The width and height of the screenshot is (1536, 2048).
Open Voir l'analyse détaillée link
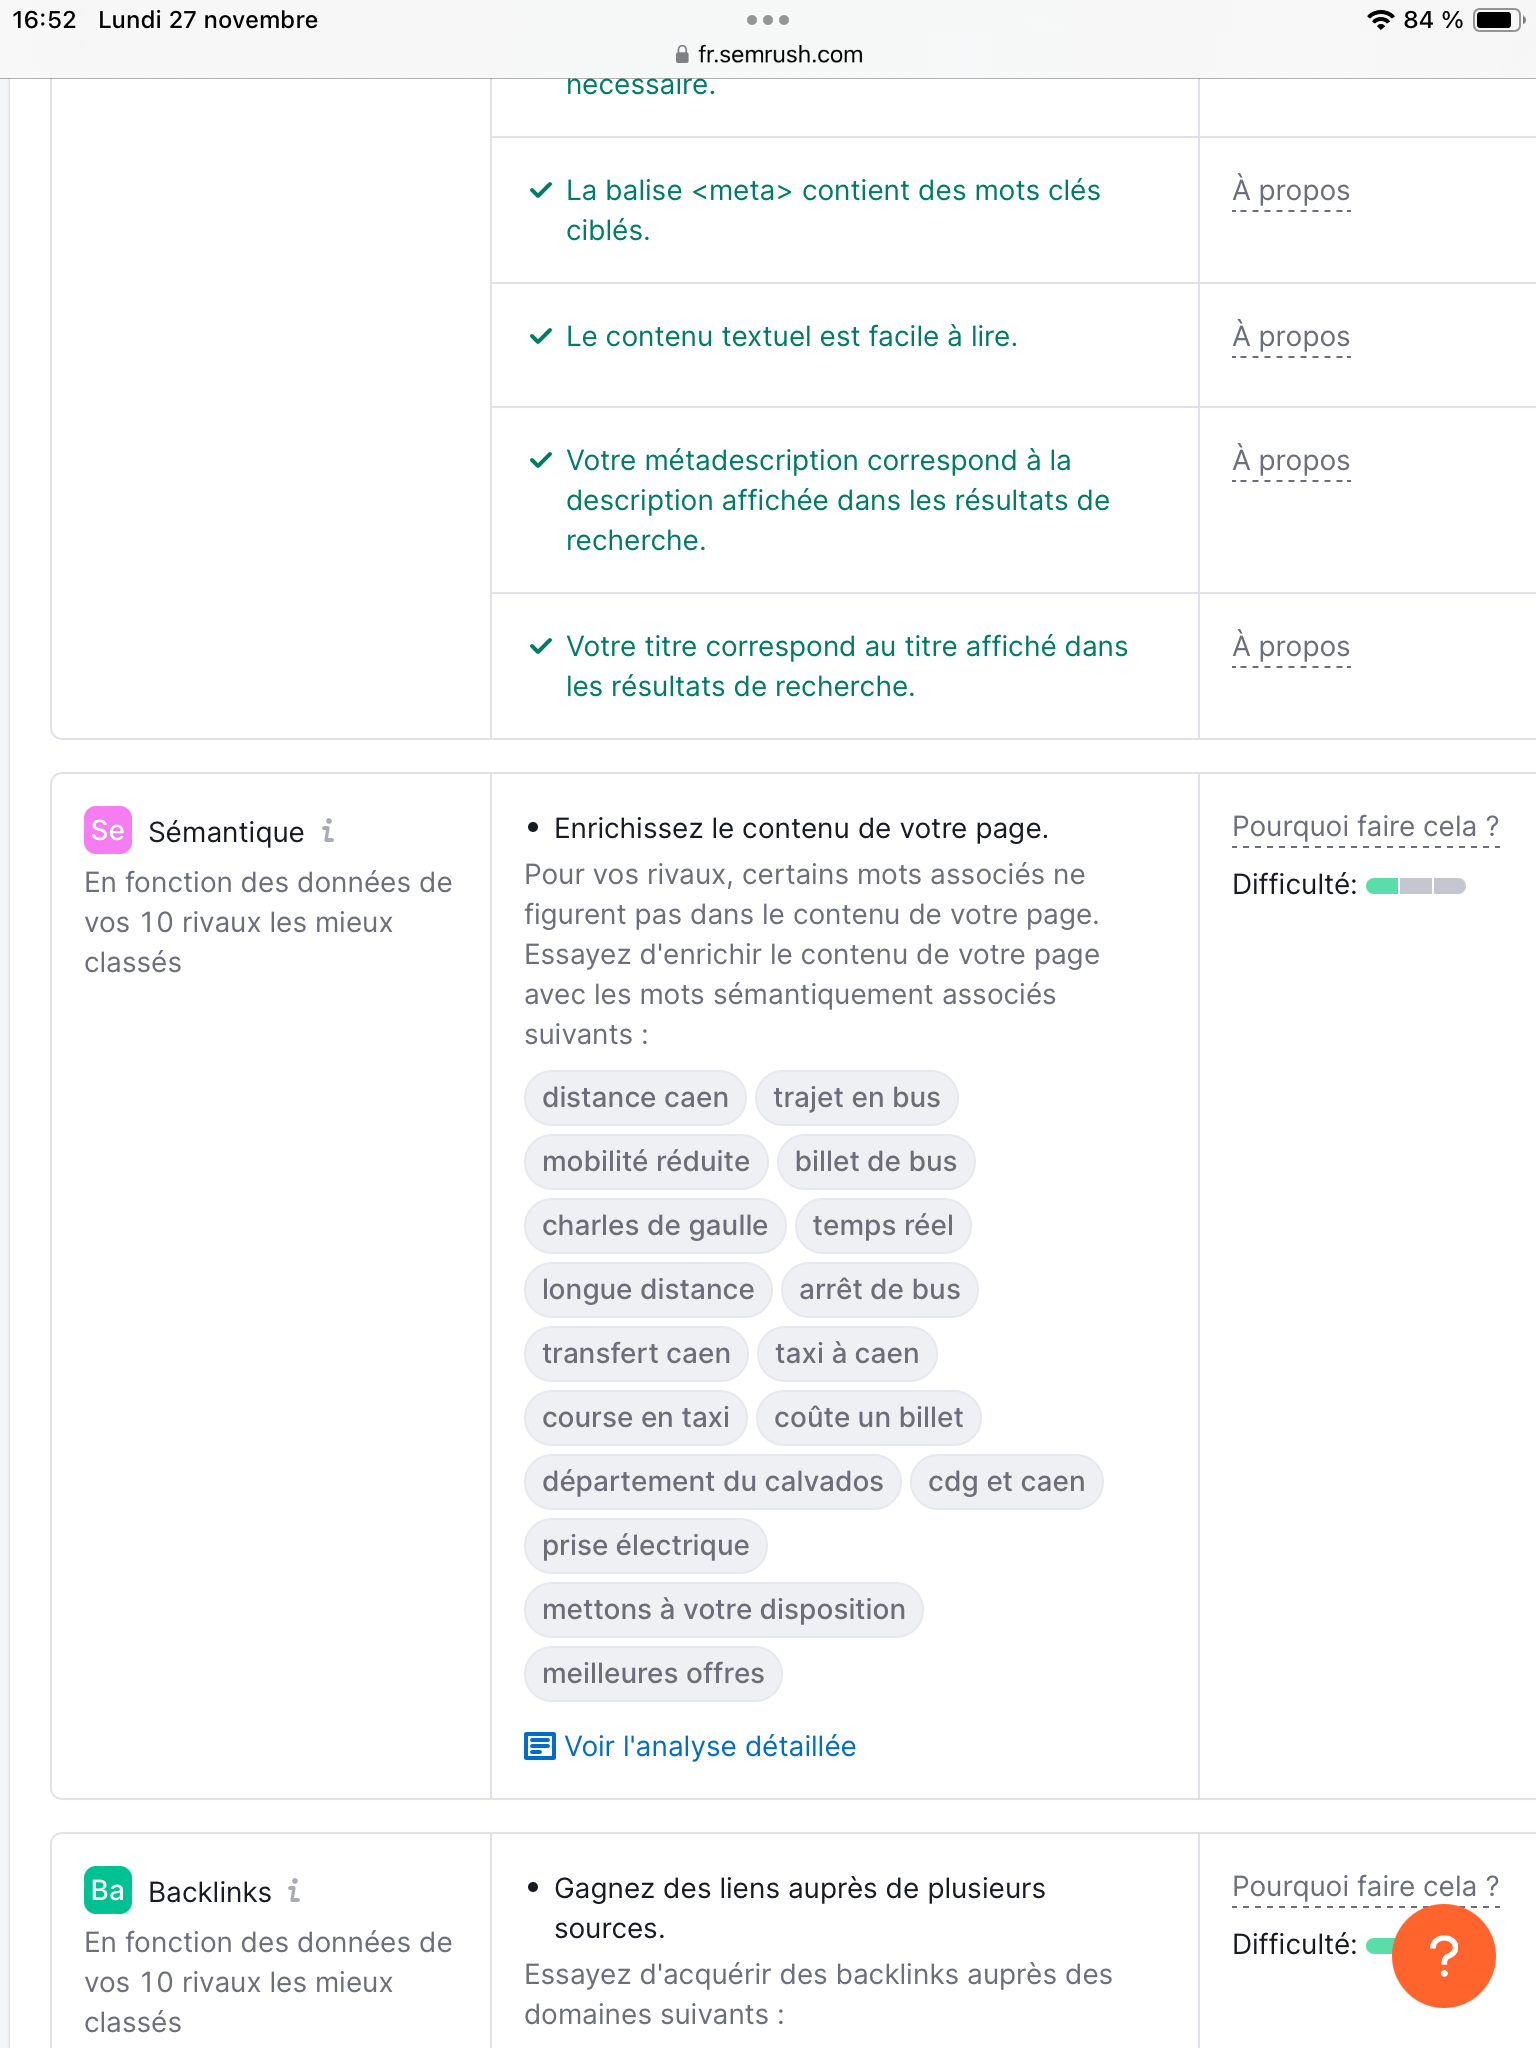(710, 1746)
